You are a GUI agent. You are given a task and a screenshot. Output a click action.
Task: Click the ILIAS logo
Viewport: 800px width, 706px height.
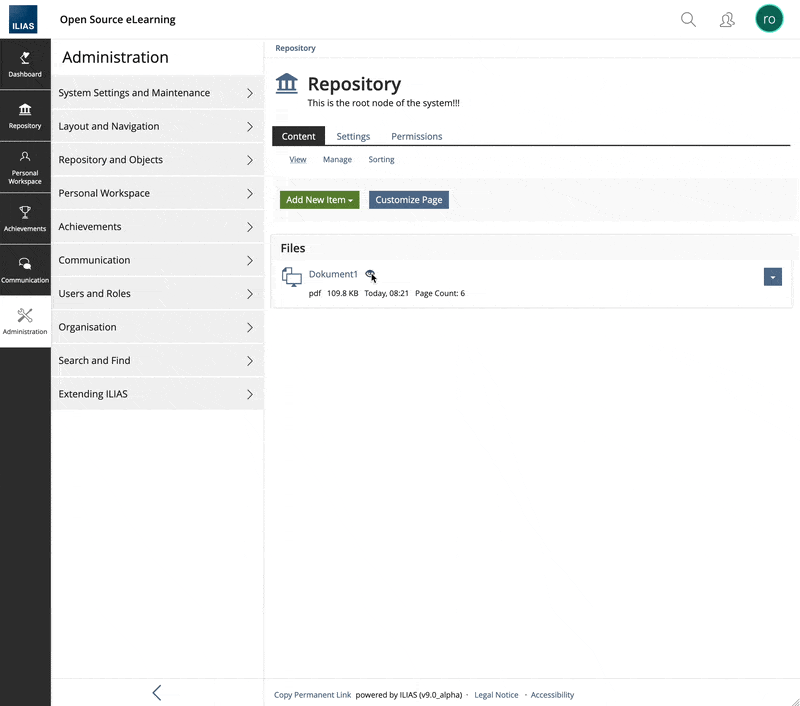pyautogui.click(x=24, y=20)
